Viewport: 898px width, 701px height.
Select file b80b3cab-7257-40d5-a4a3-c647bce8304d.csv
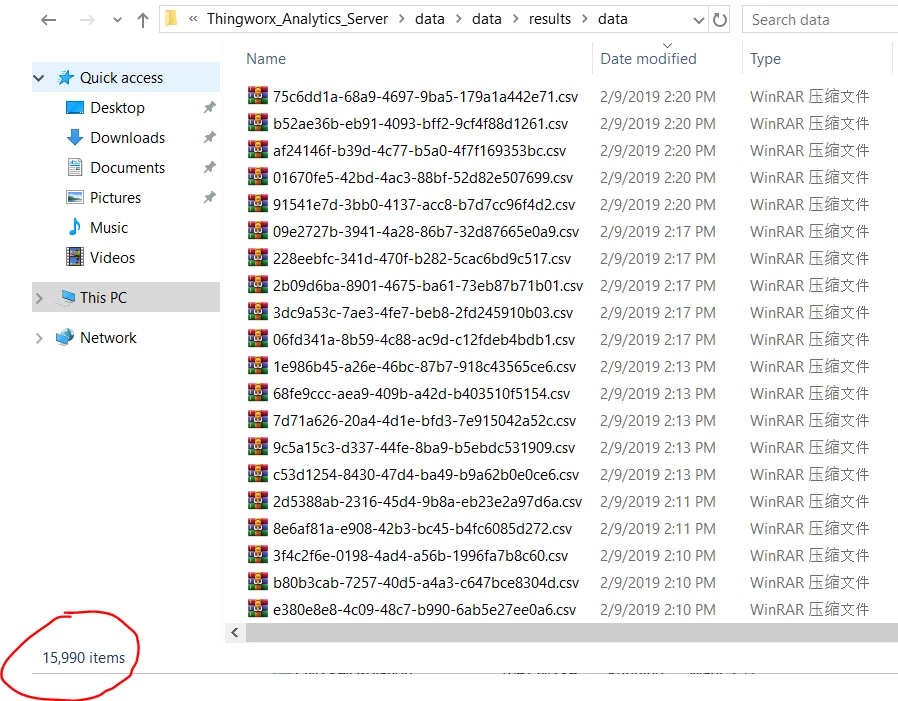426,582
